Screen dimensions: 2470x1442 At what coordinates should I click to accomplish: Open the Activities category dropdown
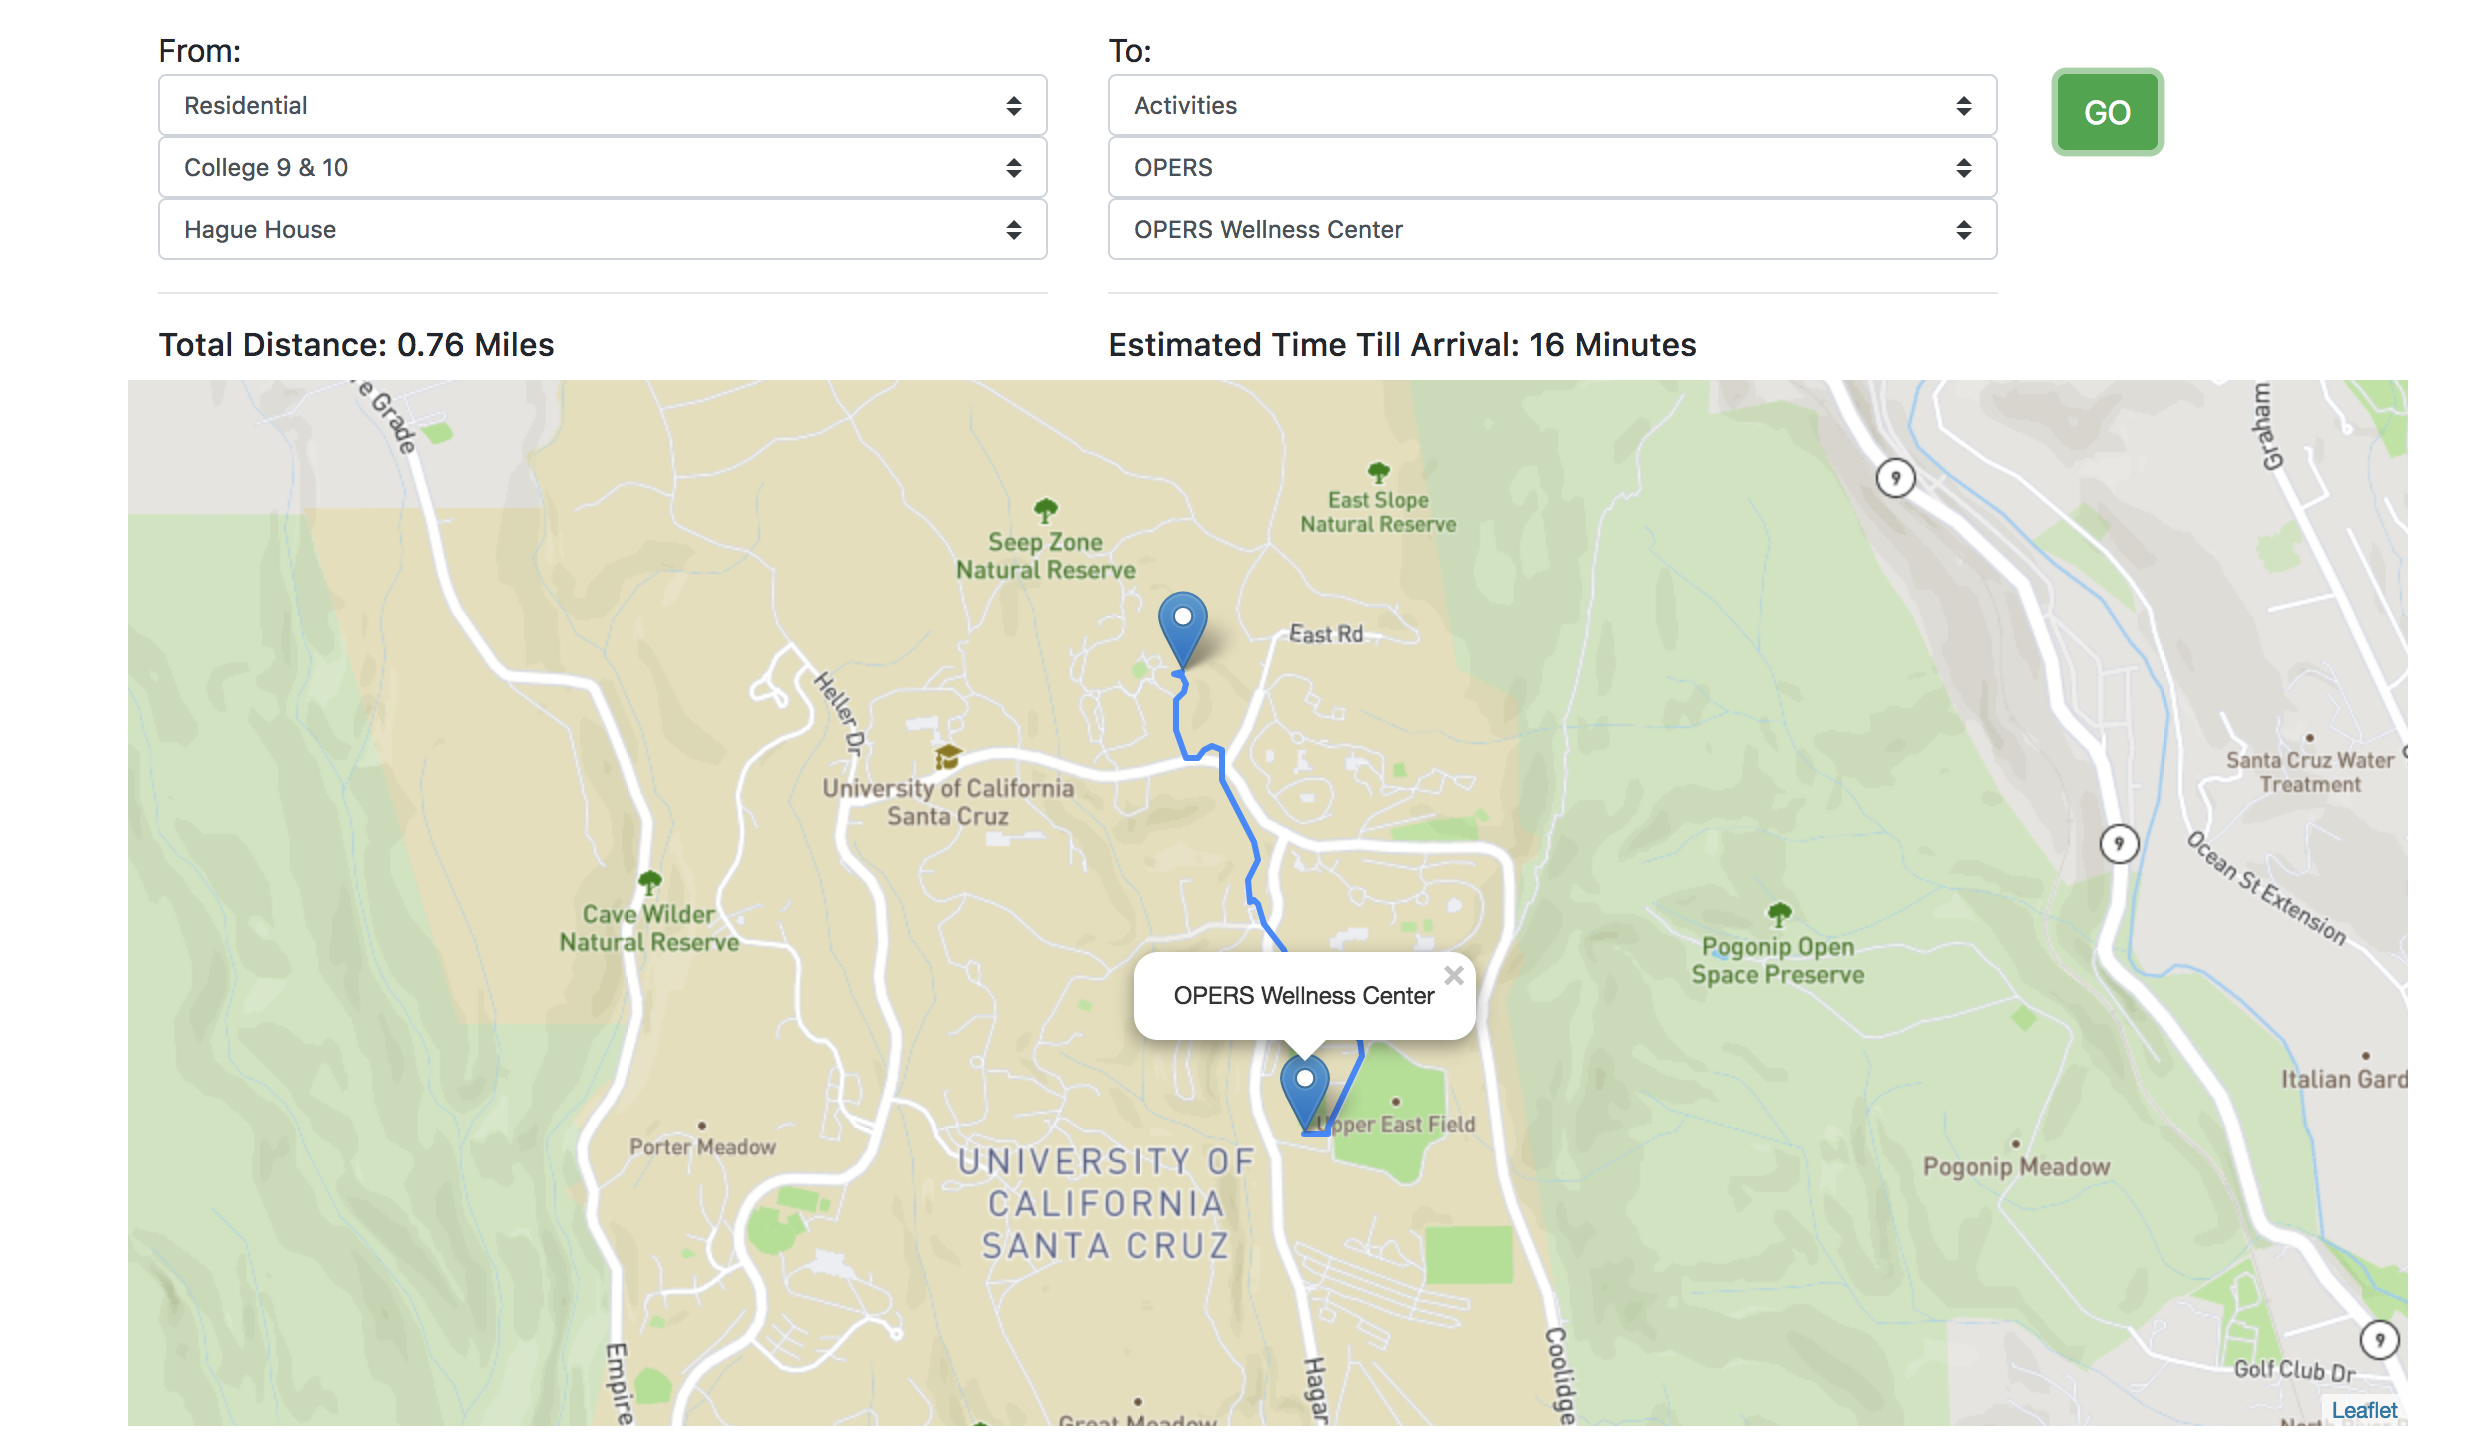click(x=1551, y=105)
